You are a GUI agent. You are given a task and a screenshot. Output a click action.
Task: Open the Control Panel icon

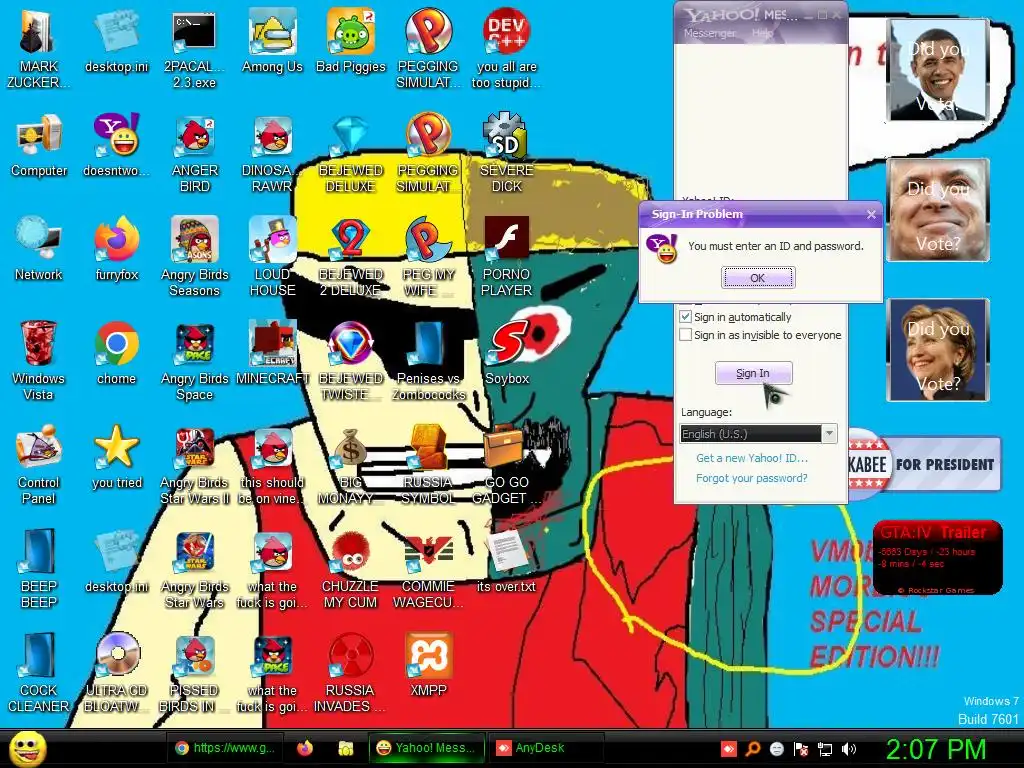coord(39,464)
